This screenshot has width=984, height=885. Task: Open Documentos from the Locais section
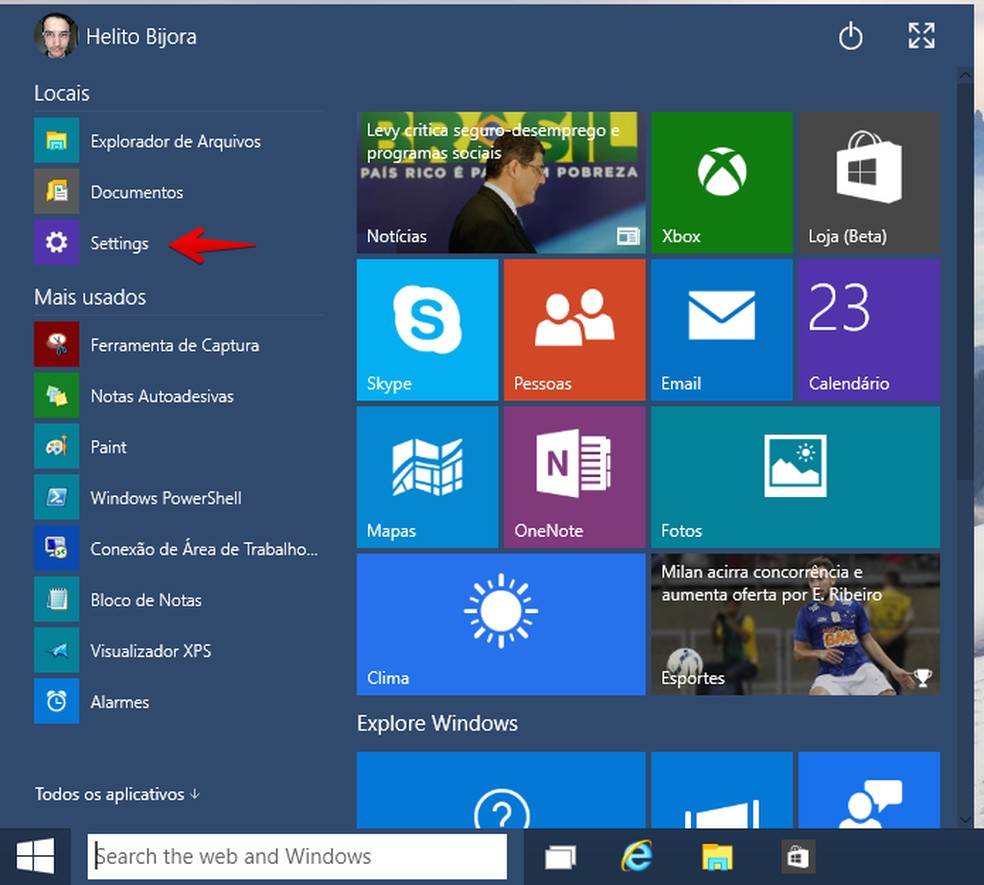tap(136, 192)
